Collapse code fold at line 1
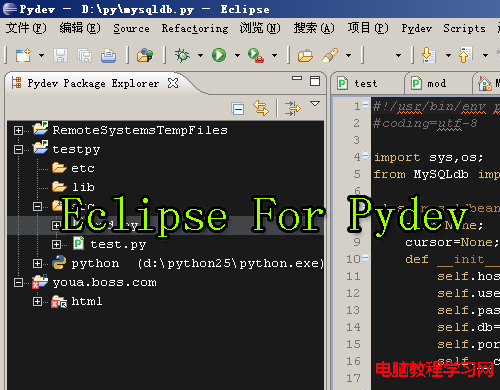500x390 pixels. 366,104
